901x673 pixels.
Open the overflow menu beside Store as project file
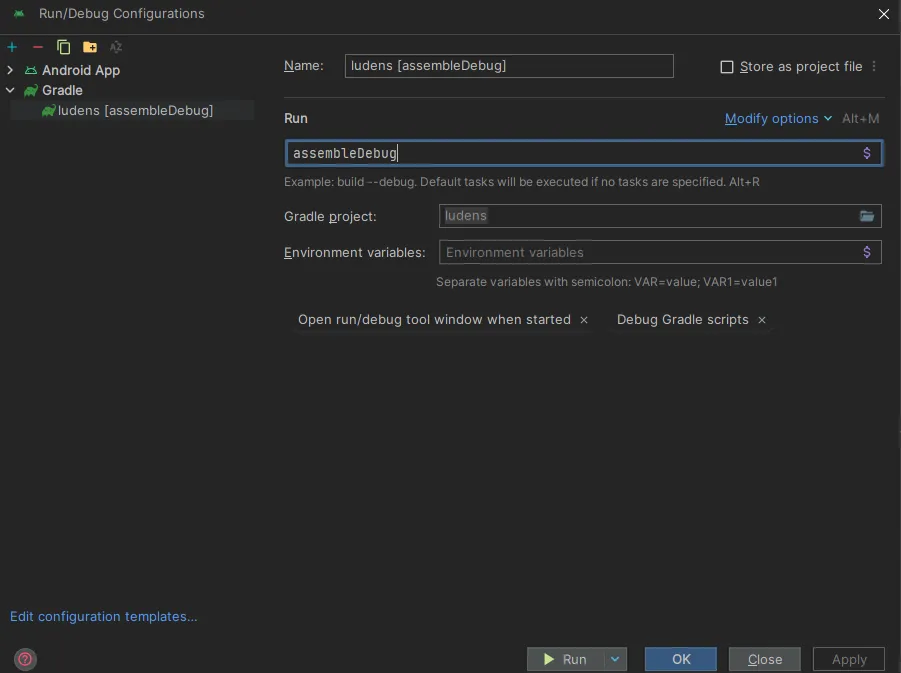point(874,67)
